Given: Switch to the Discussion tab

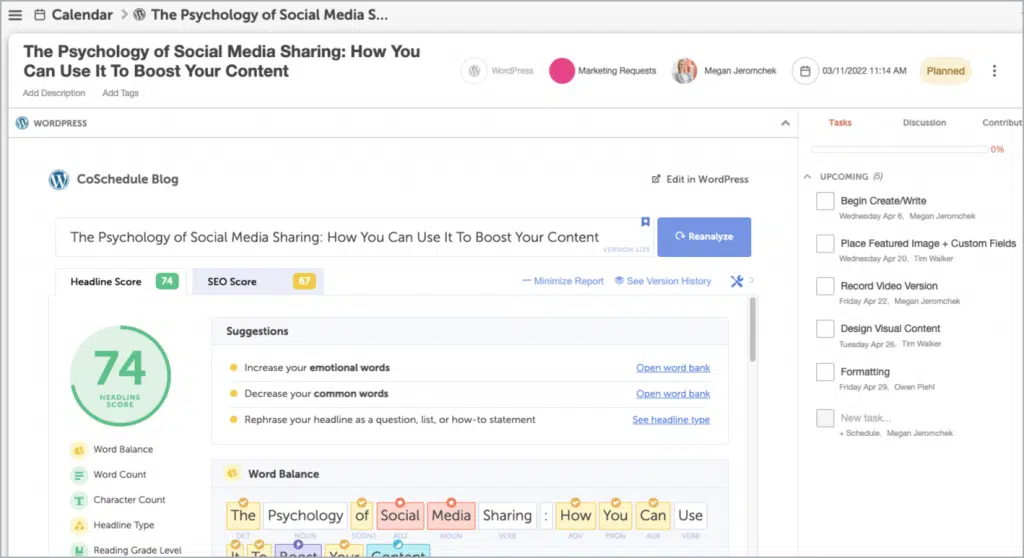Looking at the screenshot, I should [924, 123].
